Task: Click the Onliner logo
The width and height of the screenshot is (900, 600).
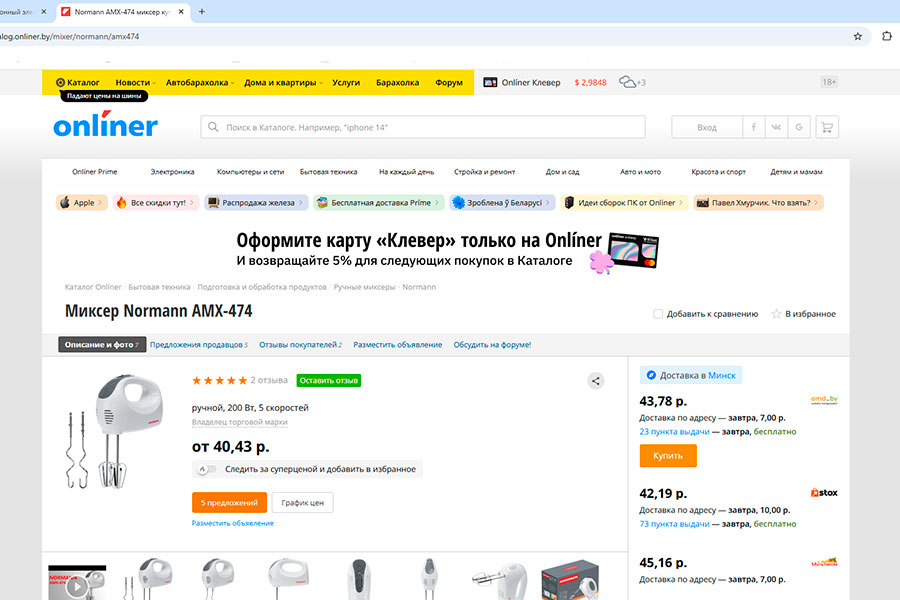Action: [x=105, y=127]
